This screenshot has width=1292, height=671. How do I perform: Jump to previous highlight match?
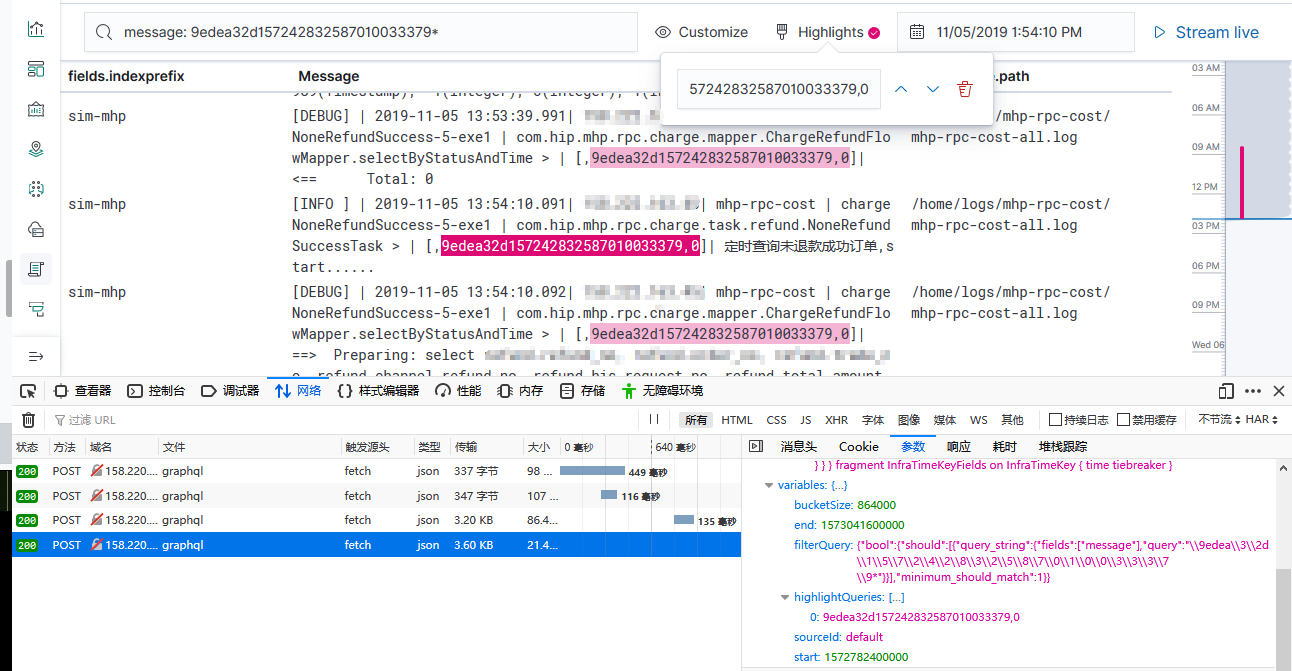coord(901,89)
